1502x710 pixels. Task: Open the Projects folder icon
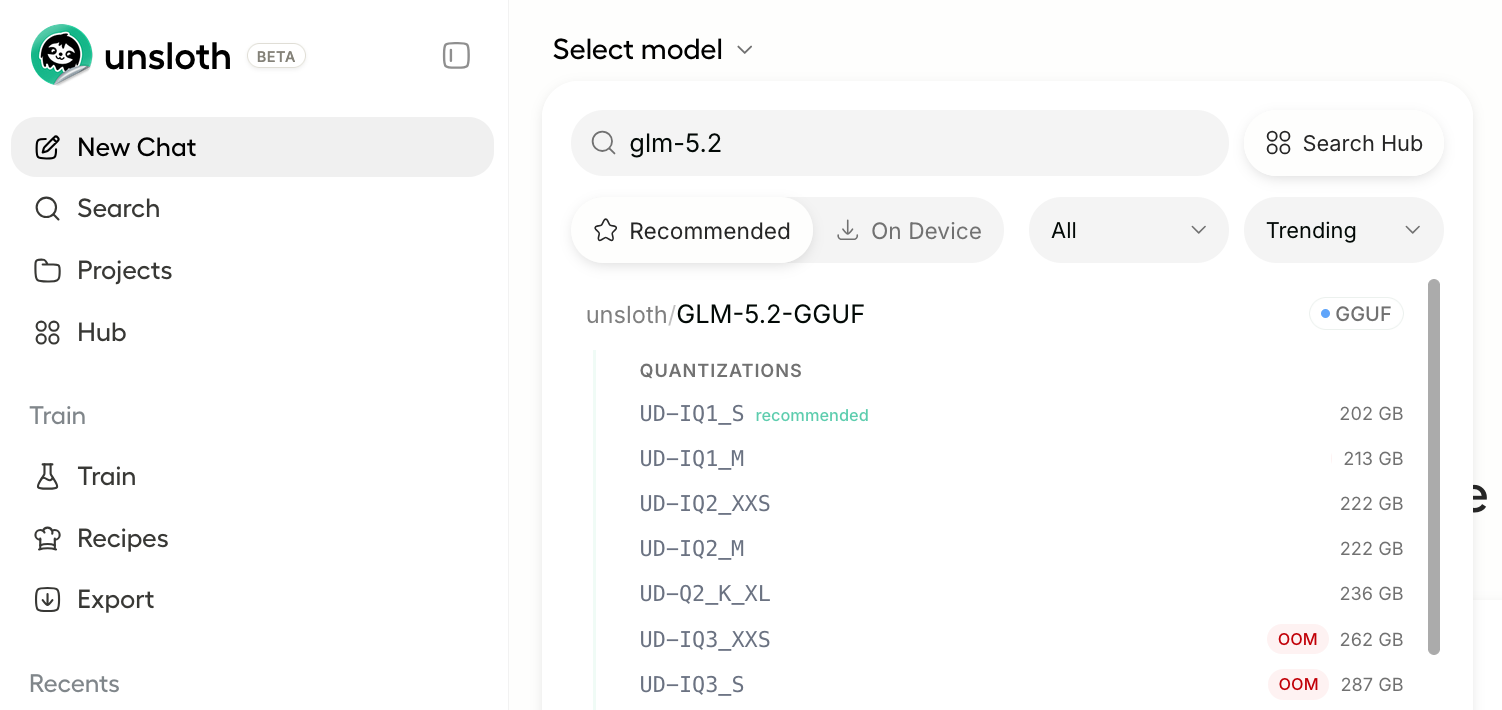(x=47, y=270)
